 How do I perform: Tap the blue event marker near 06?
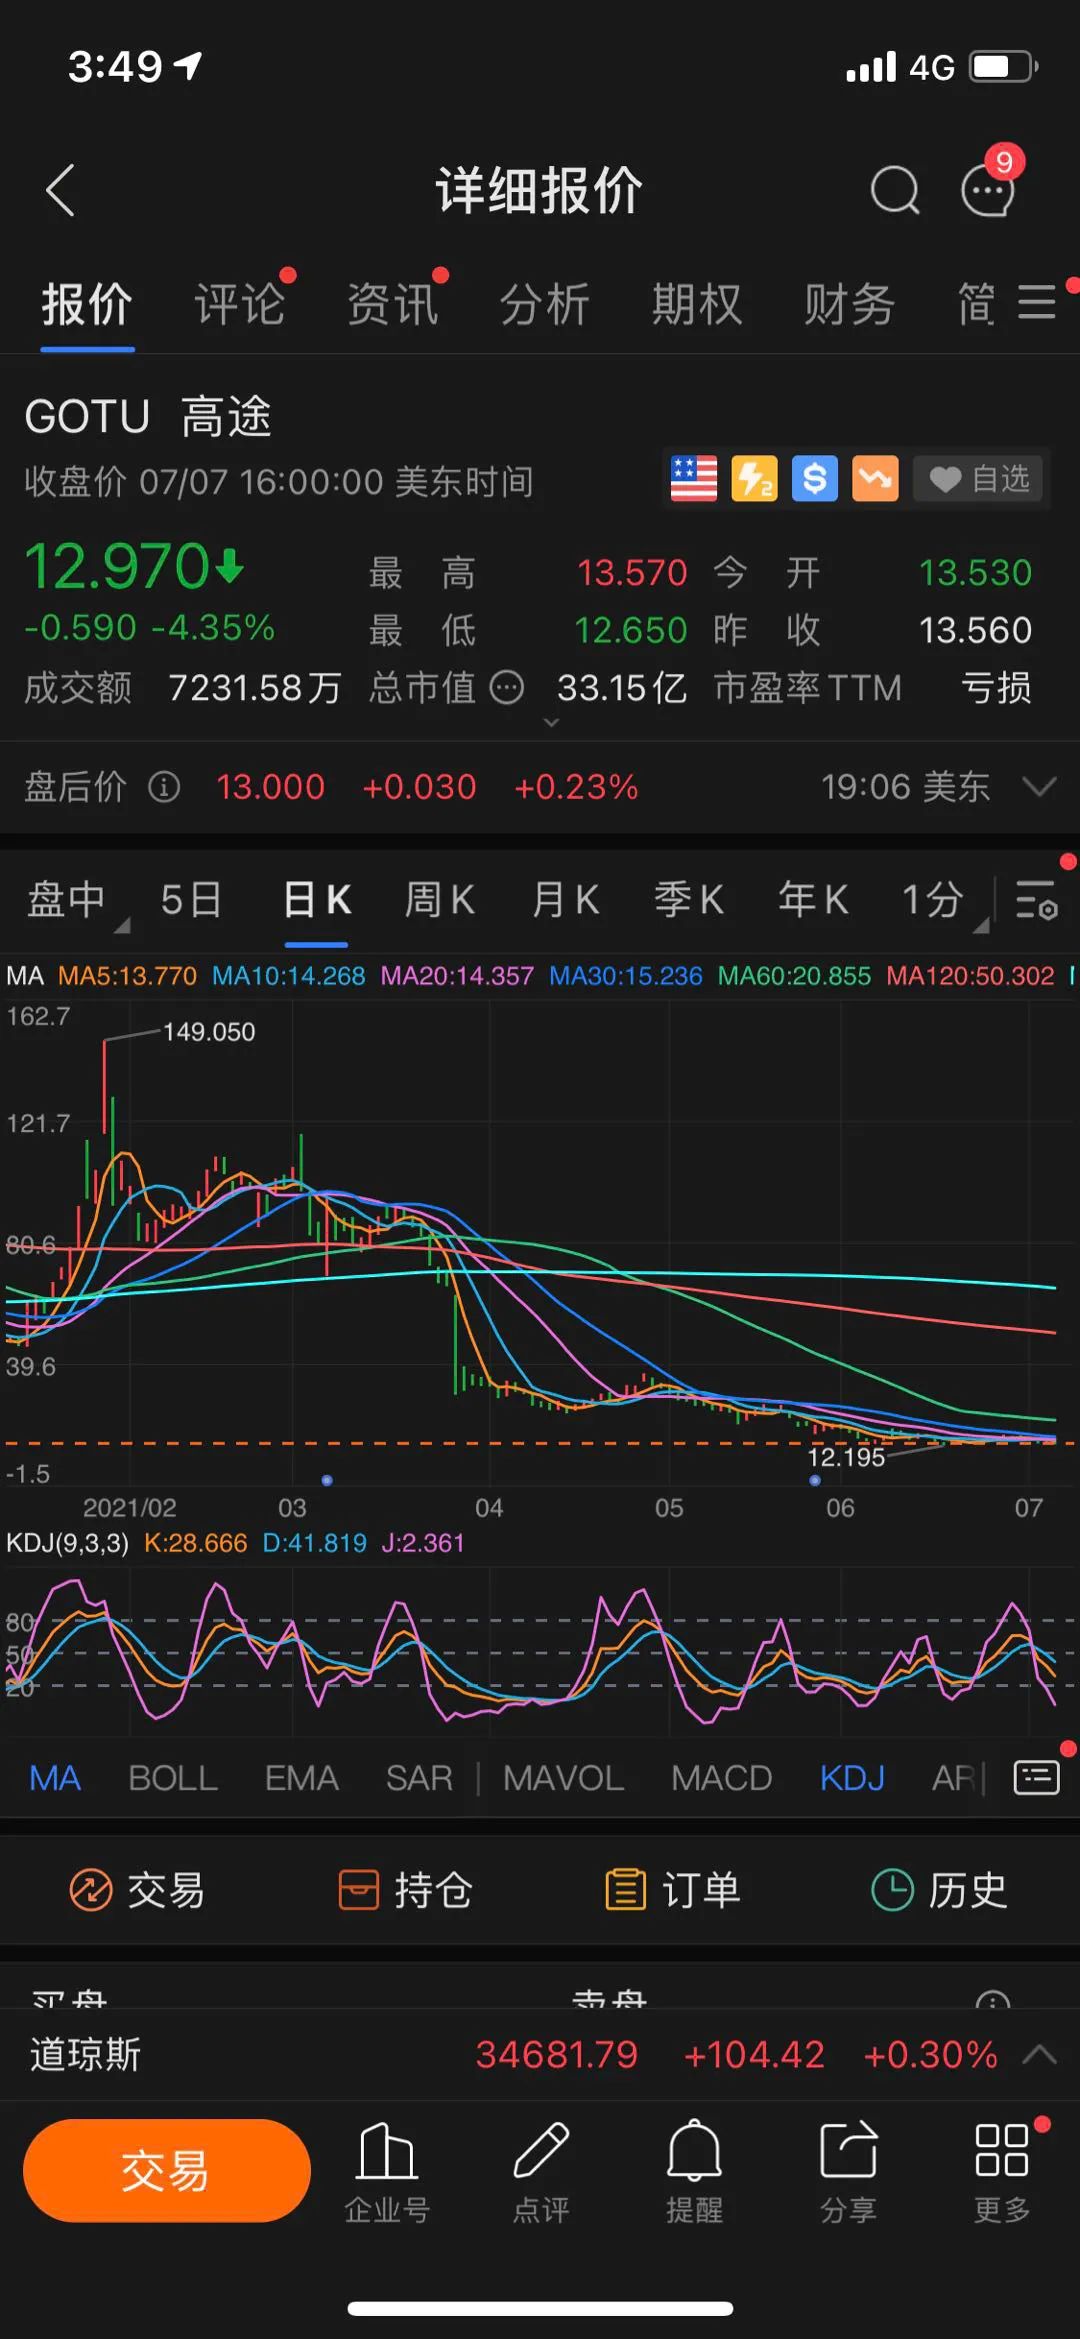click(x=815, y=1480)
